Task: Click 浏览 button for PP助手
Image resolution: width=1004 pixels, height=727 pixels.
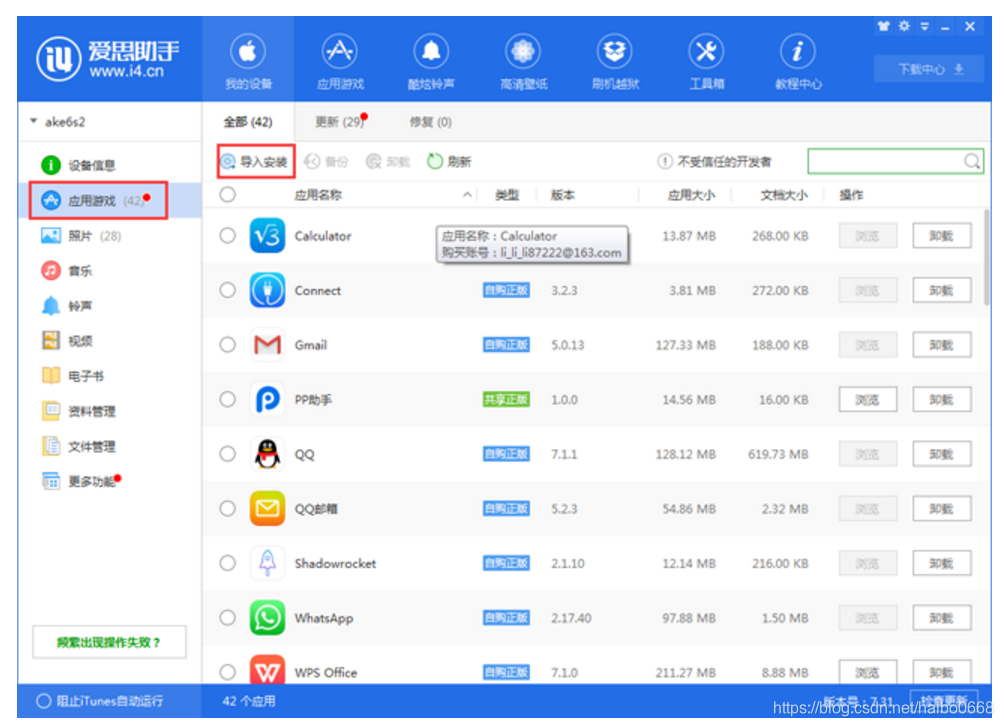Action: (868, 399)
